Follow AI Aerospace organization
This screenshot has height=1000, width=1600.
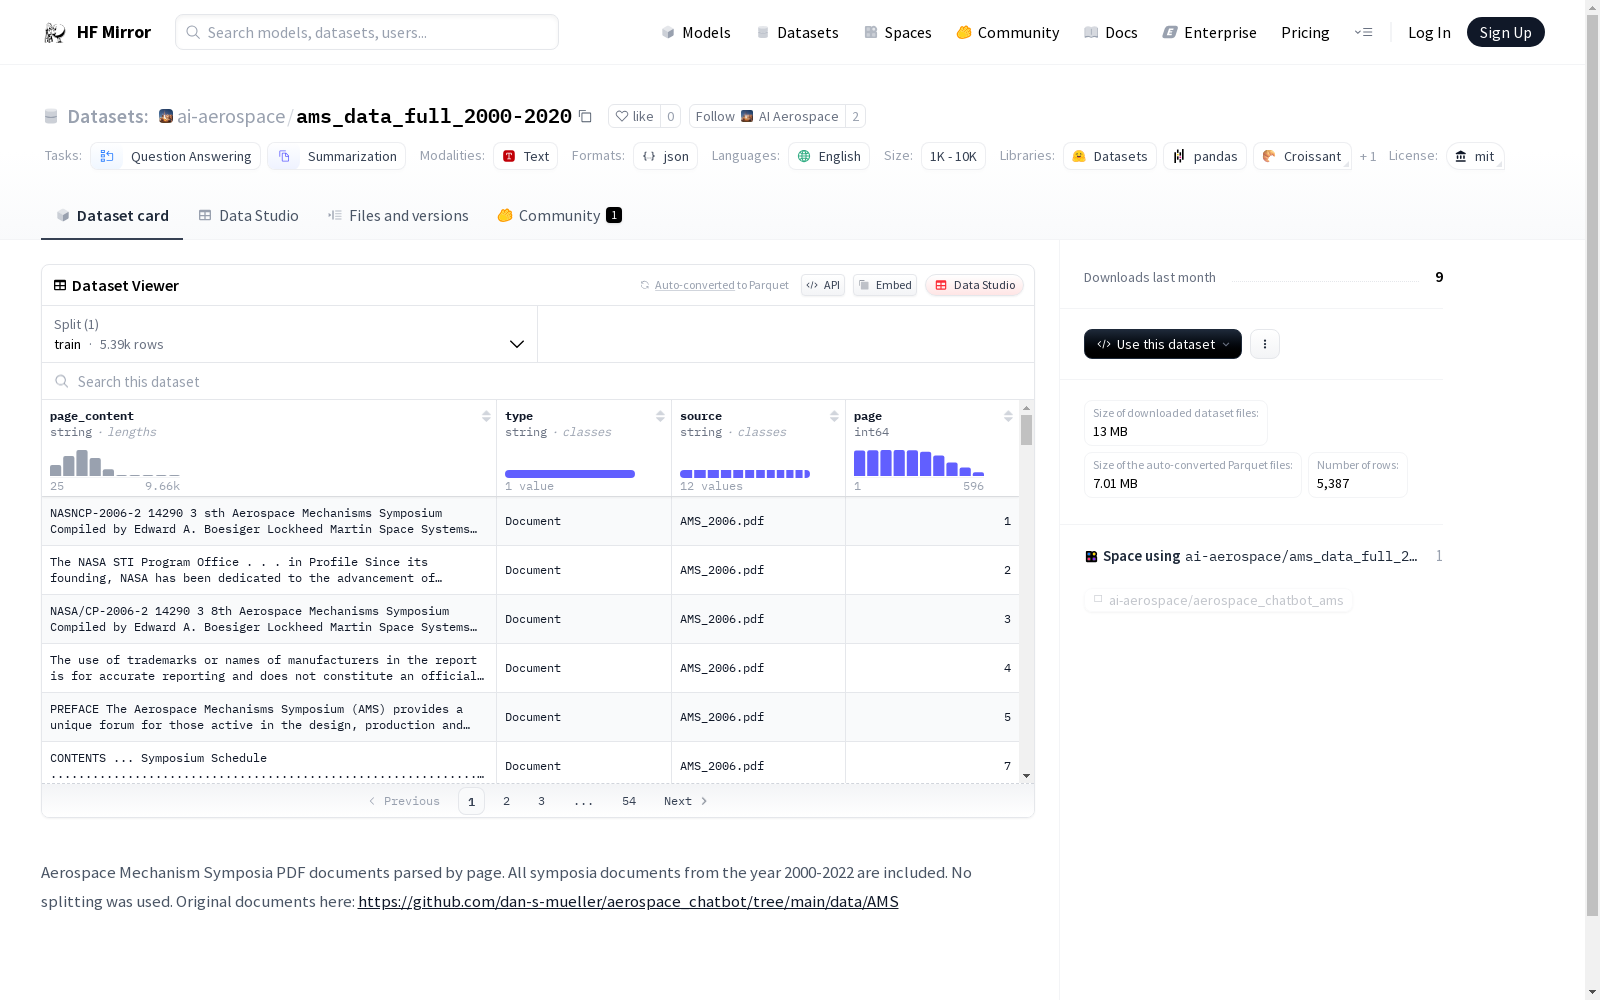(767, 116)
